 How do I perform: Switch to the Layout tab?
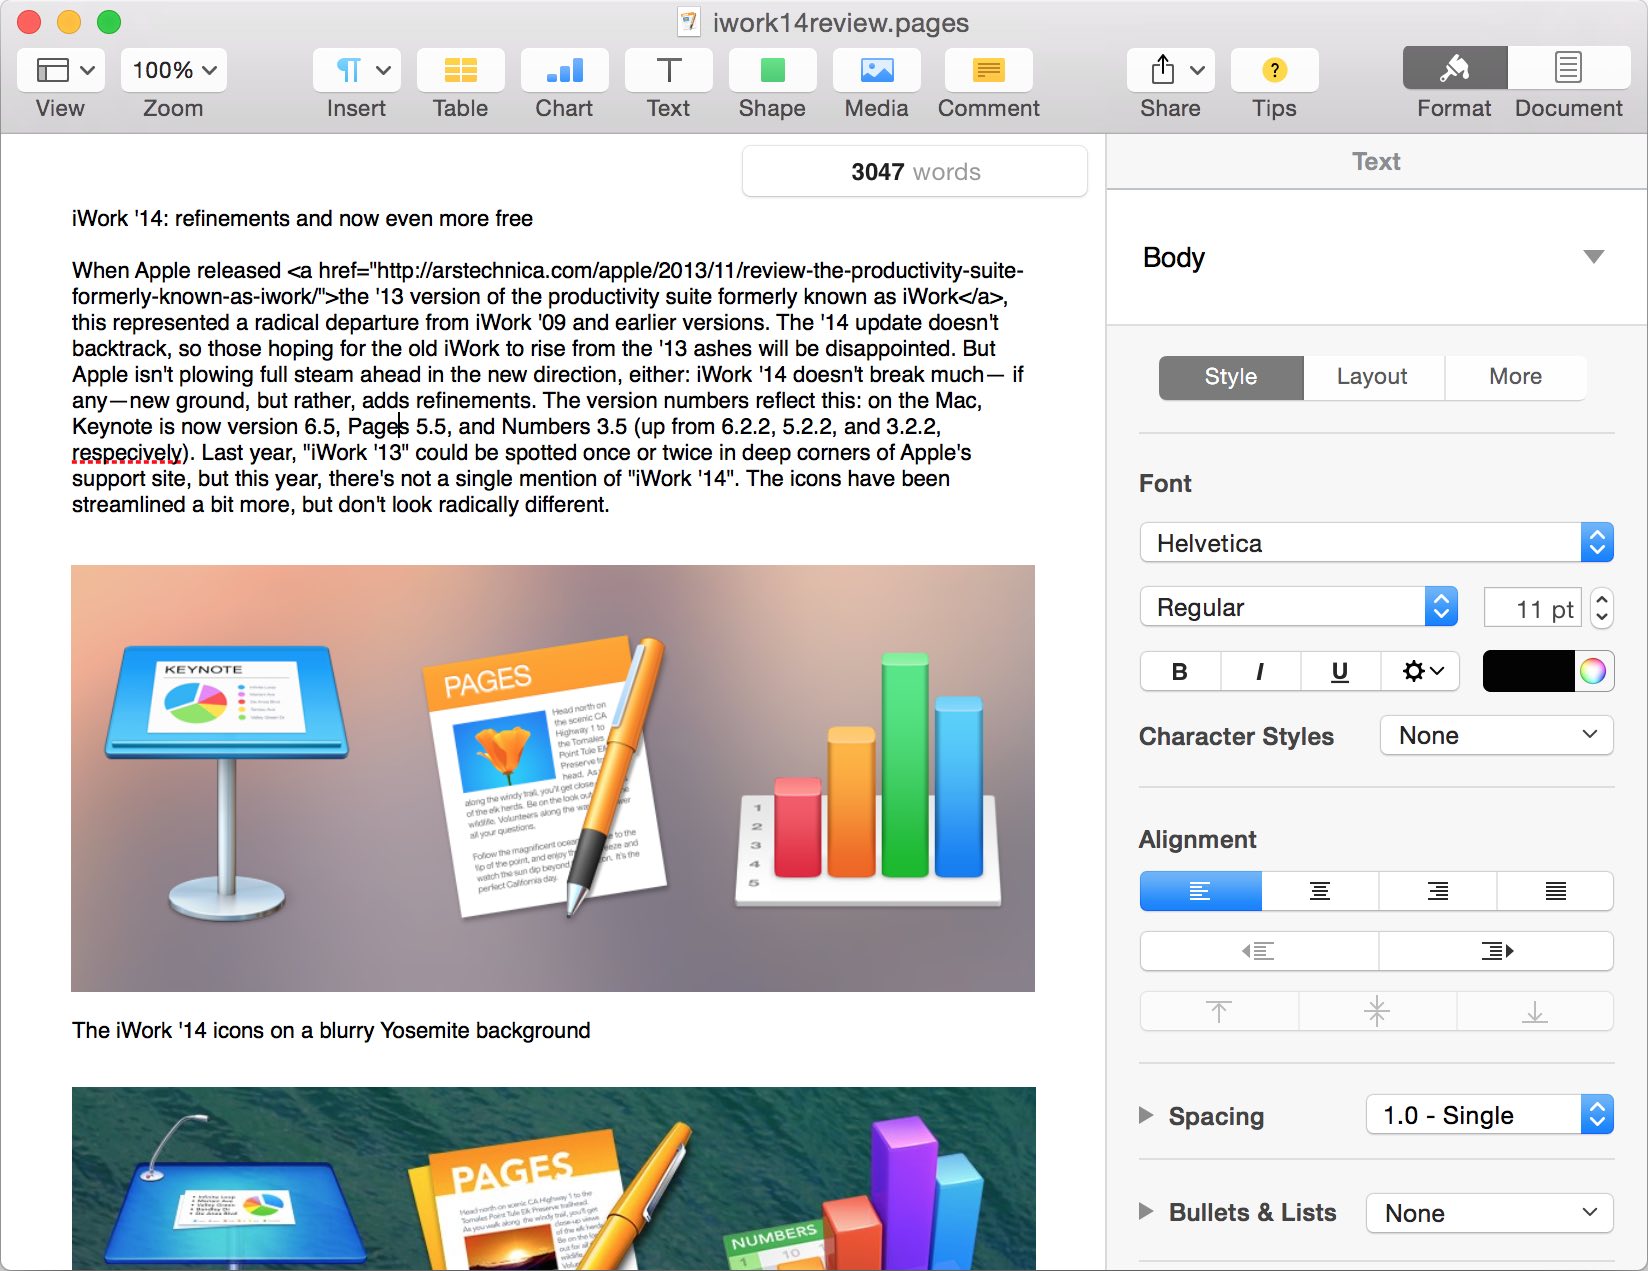point(1372,377)
